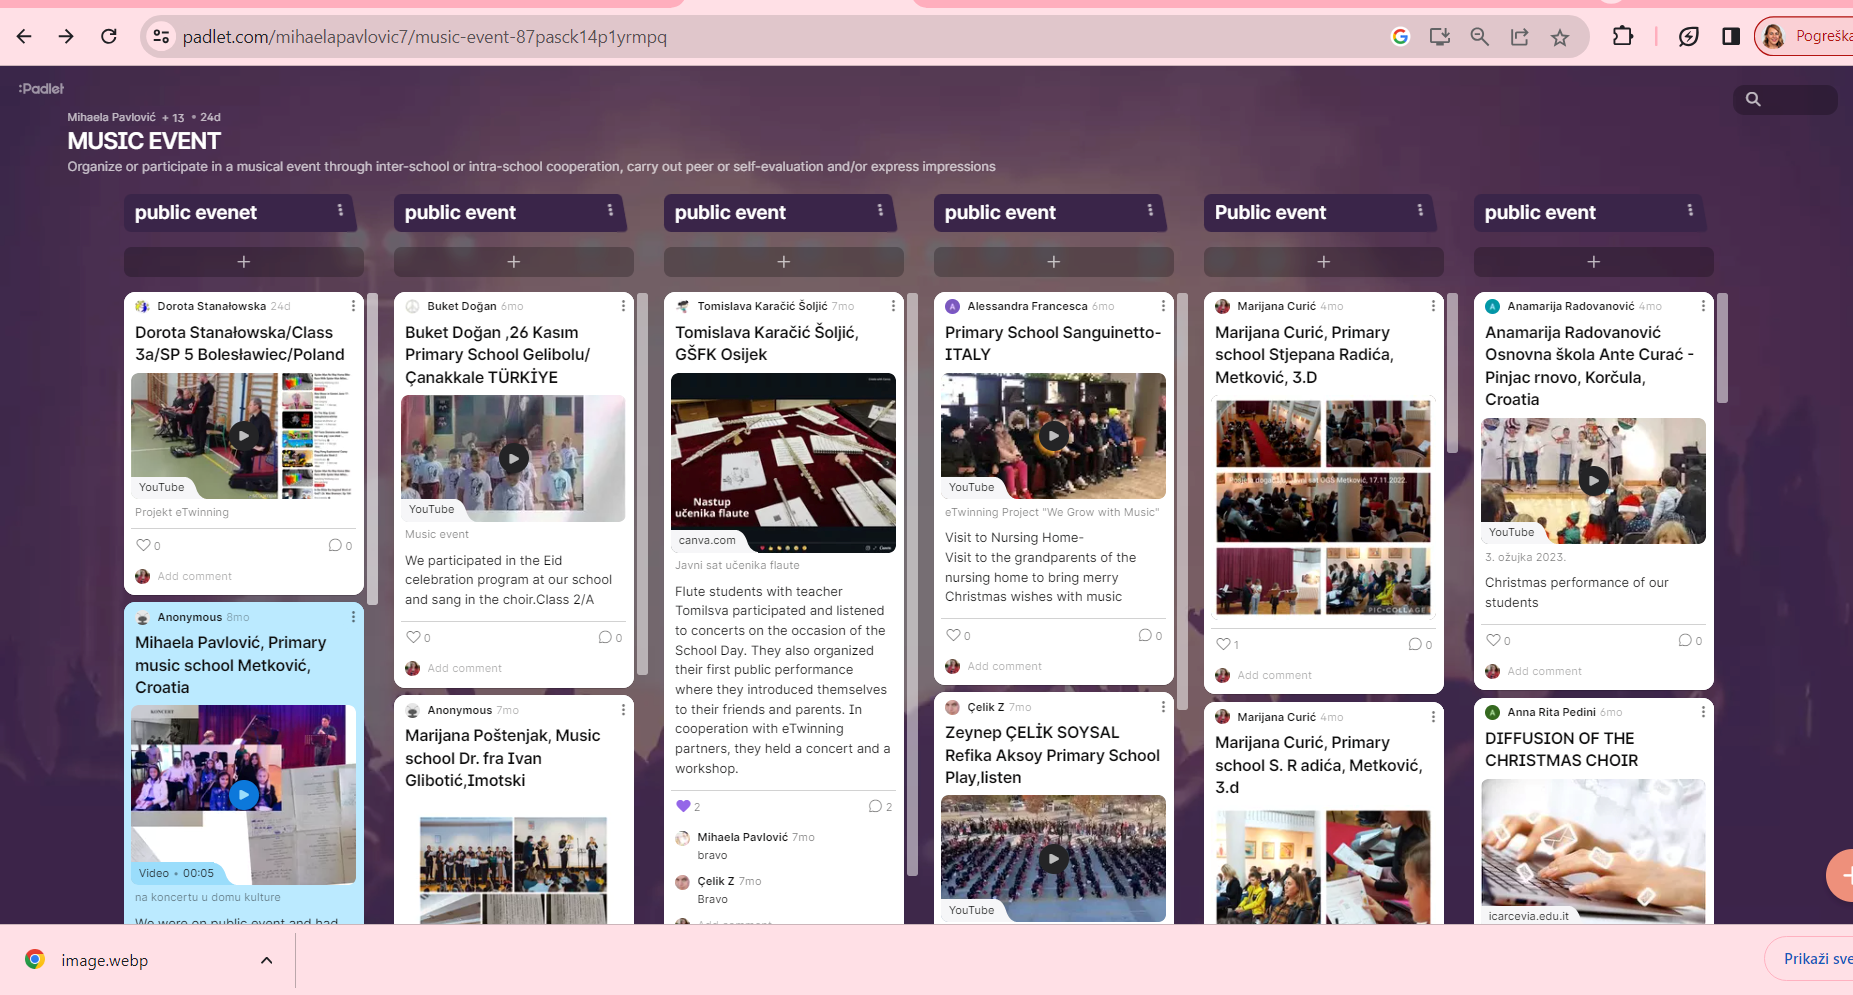Open the Extensions puzzle icon
The width and height of the screenshot is (1853, 995).
click(1623, 37)
